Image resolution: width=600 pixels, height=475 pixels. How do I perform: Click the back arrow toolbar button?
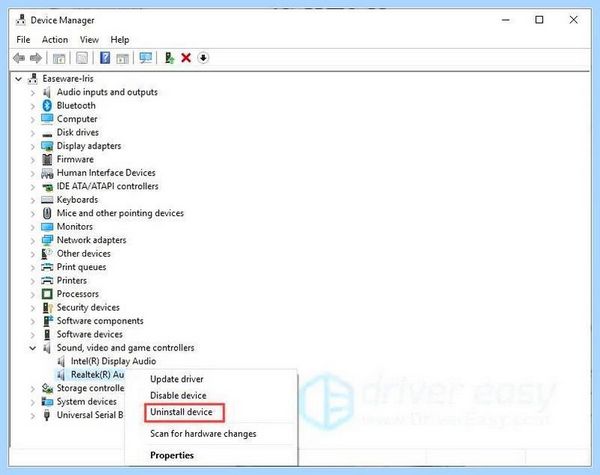pos(19,58)
